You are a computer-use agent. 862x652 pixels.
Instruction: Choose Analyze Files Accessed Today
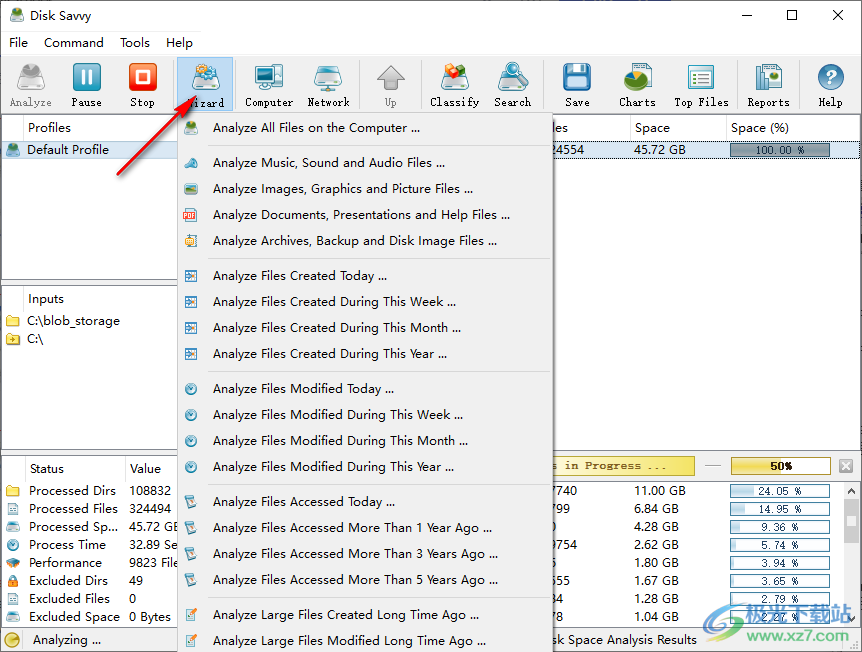point(365,501)
